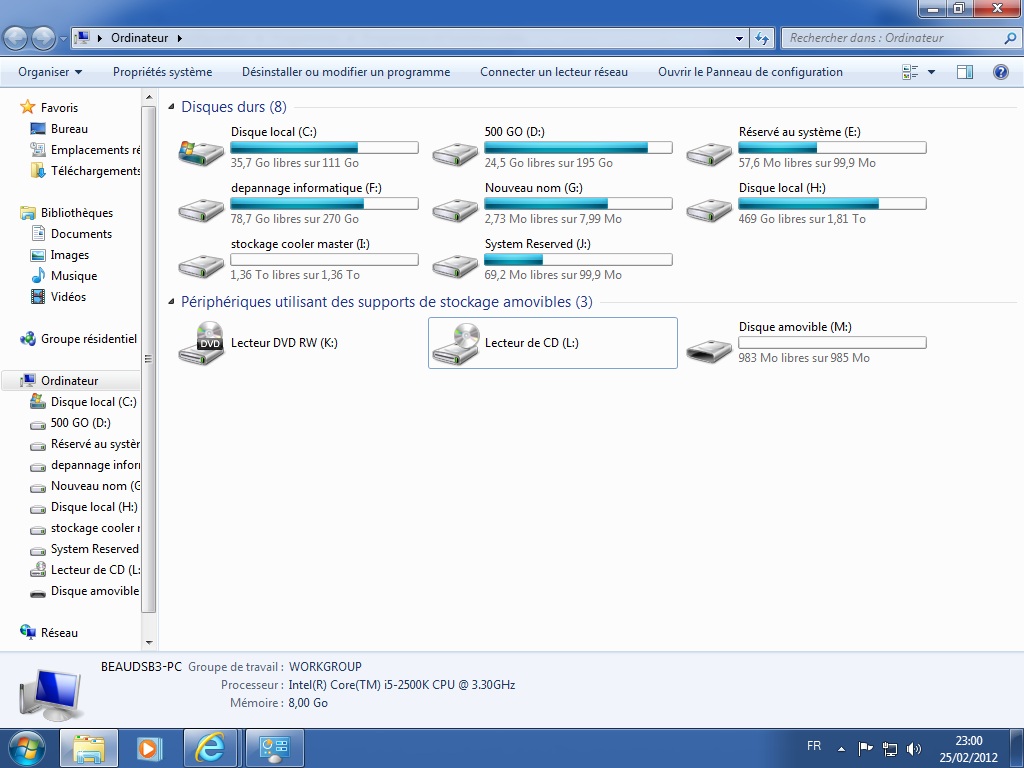This screenshot has width=1024, height=768.
Task: Collapse the Disques durs group
Action: pyautogui.click(x=172, y=107)
